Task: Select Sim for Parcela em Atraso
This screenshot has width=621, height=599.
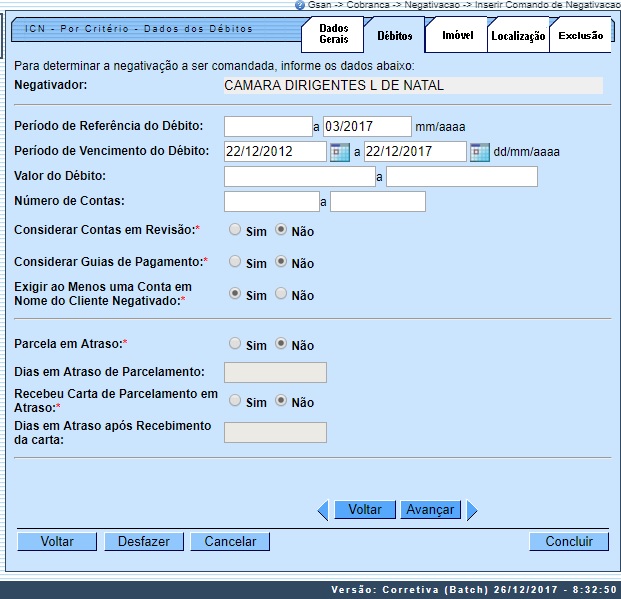Action: pyautogui.click(x=235, y=344)
